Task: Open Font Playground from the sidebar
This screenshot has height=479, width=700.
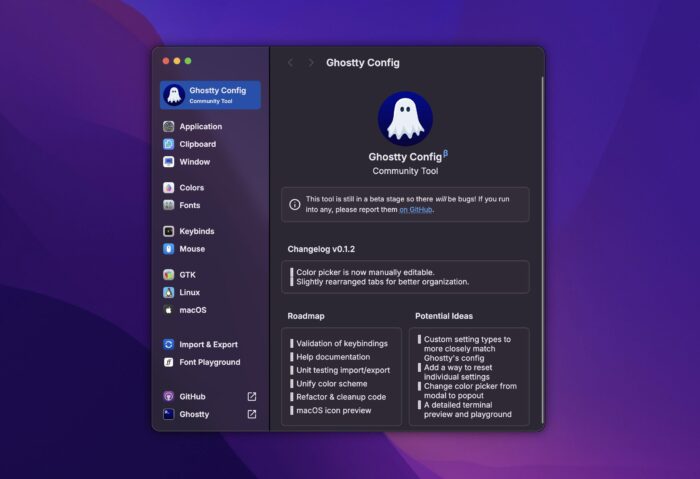Action: pyautogui.click(x=169, y=362)
